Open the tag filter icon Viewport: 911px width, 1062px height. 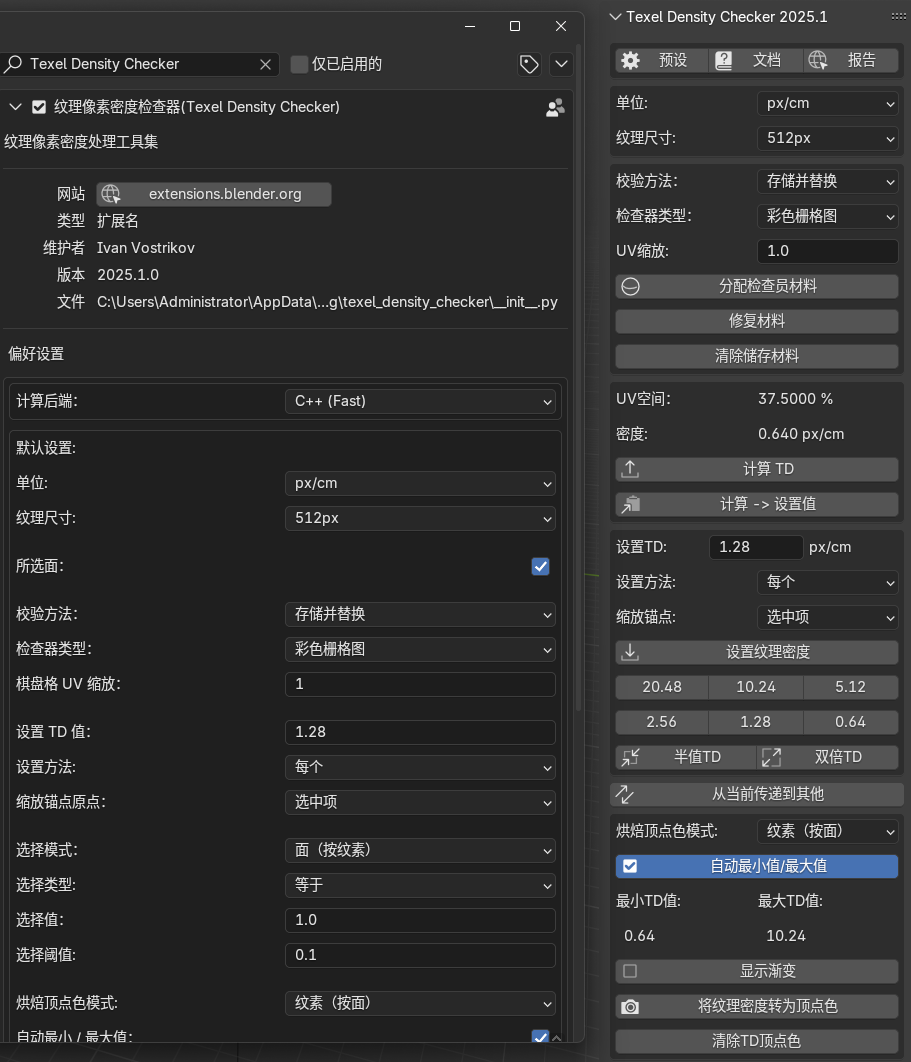[x=529, y=64]
